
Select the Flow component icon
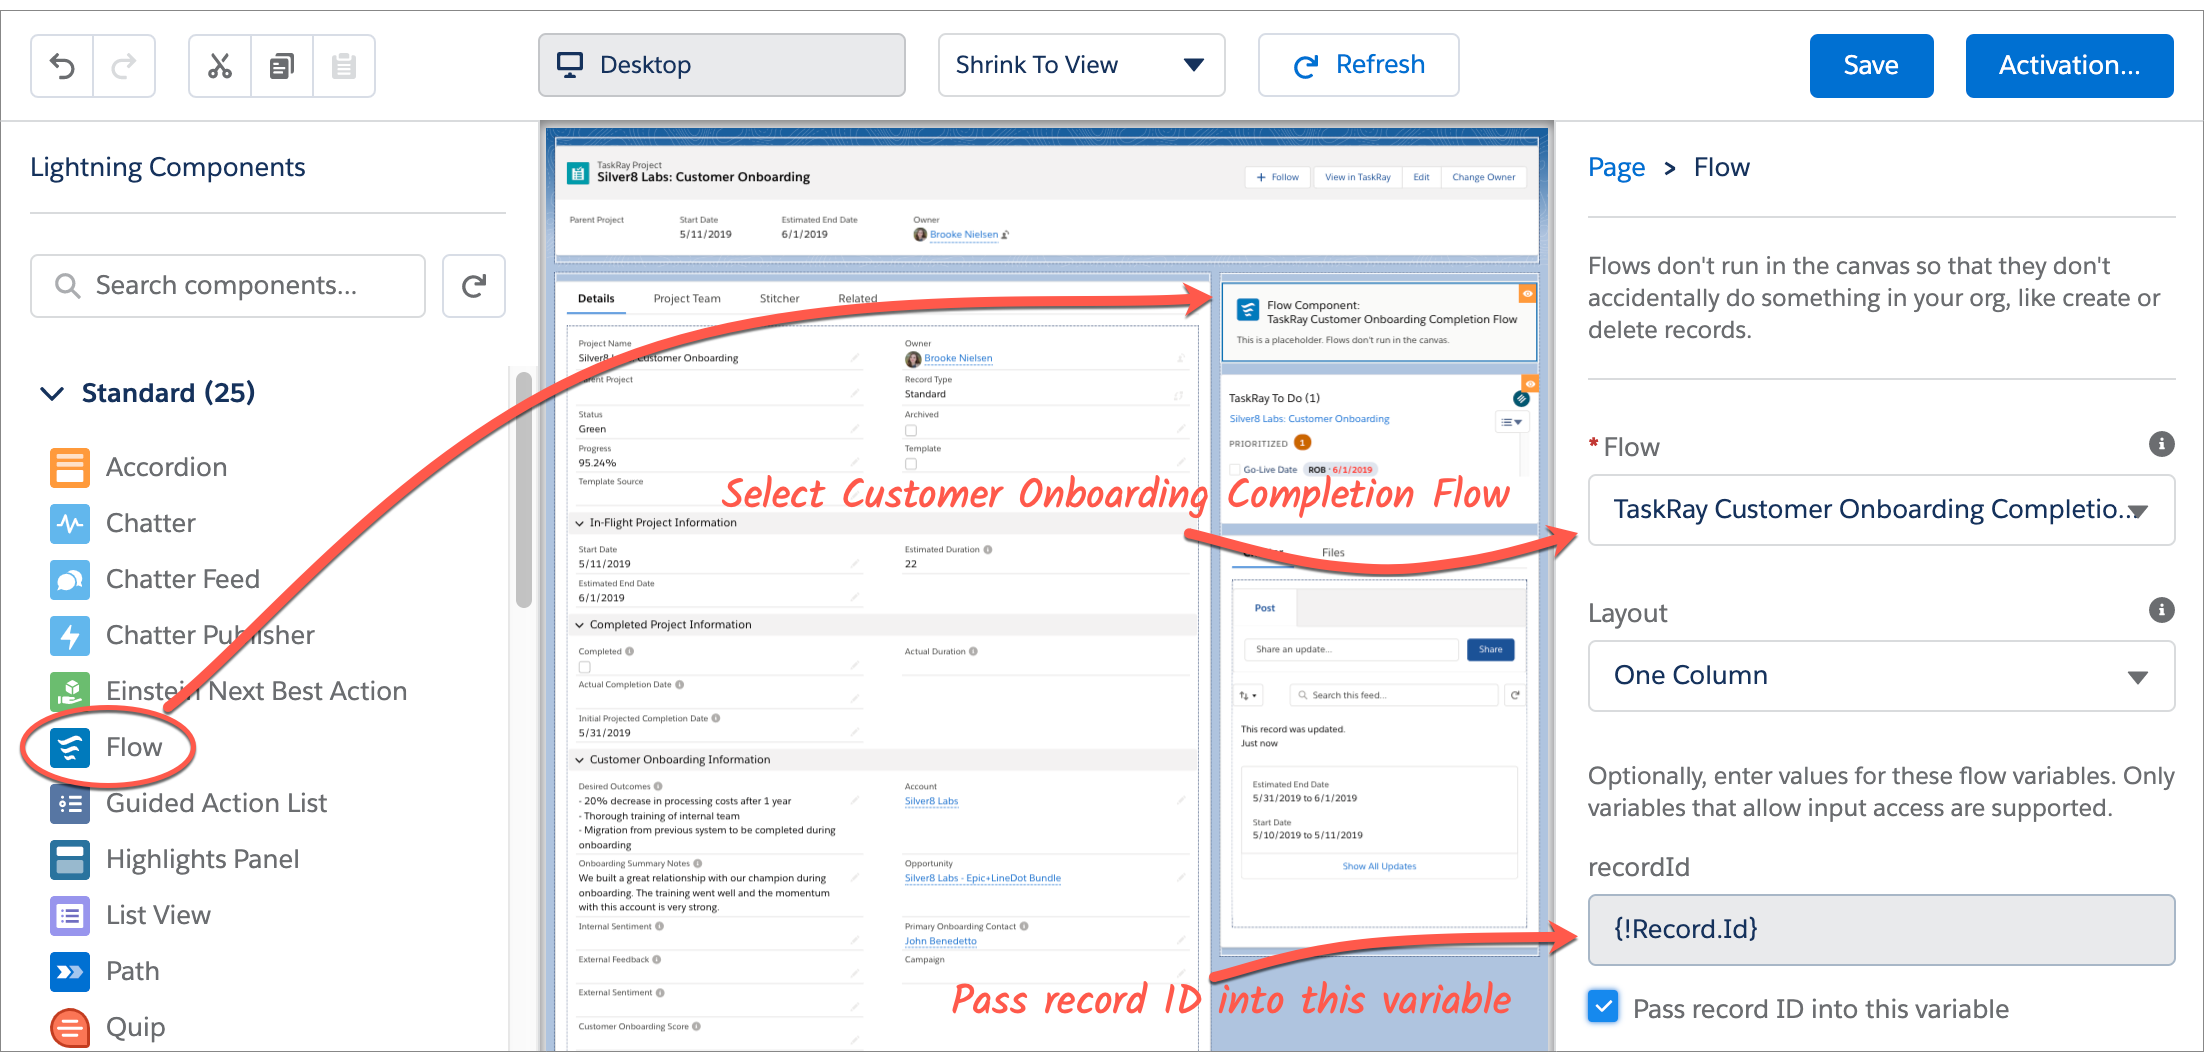70,747
